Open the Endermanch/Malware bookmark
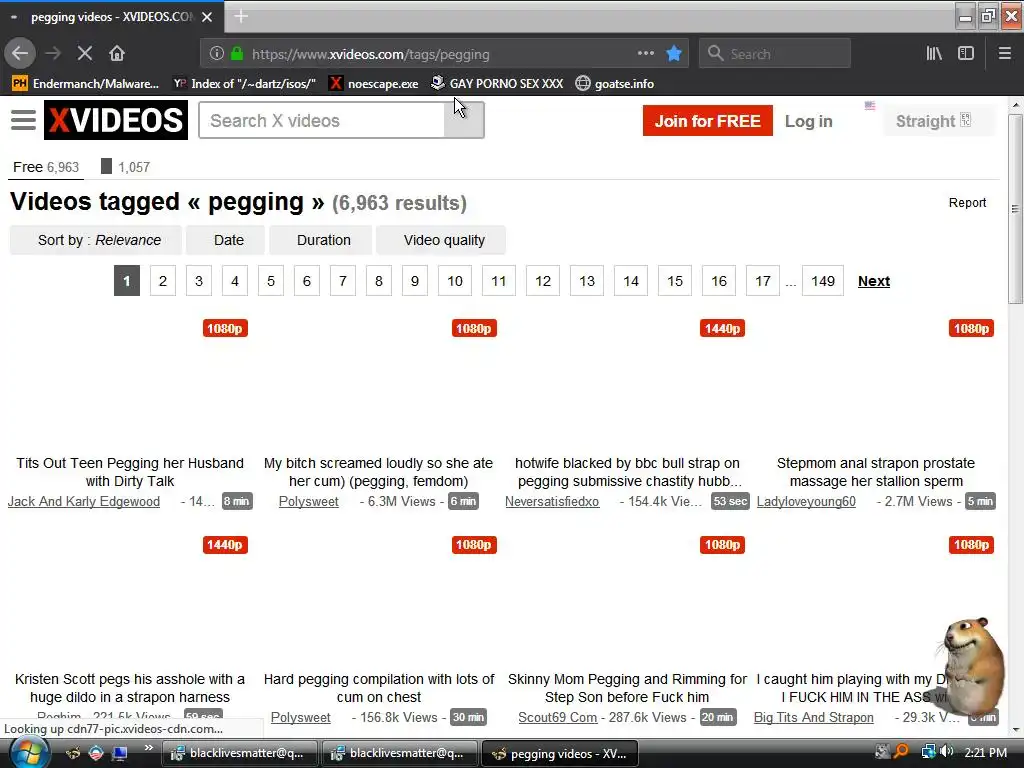The width and height of the screenshot is (1024, 768). (x=86, y=84)
